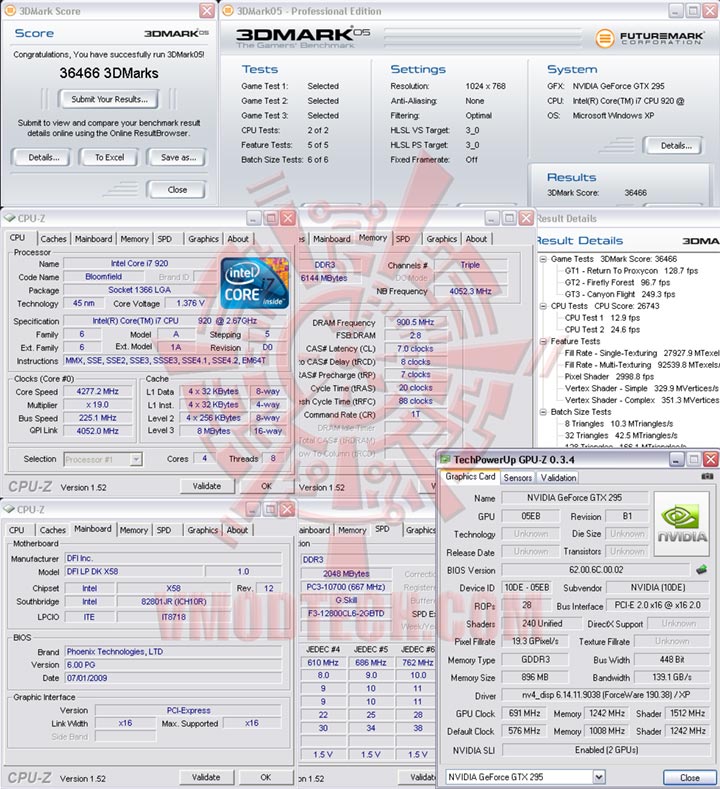Click the Submit Your Results button
This screenshot has height=789, width=720.
[109, 99]
